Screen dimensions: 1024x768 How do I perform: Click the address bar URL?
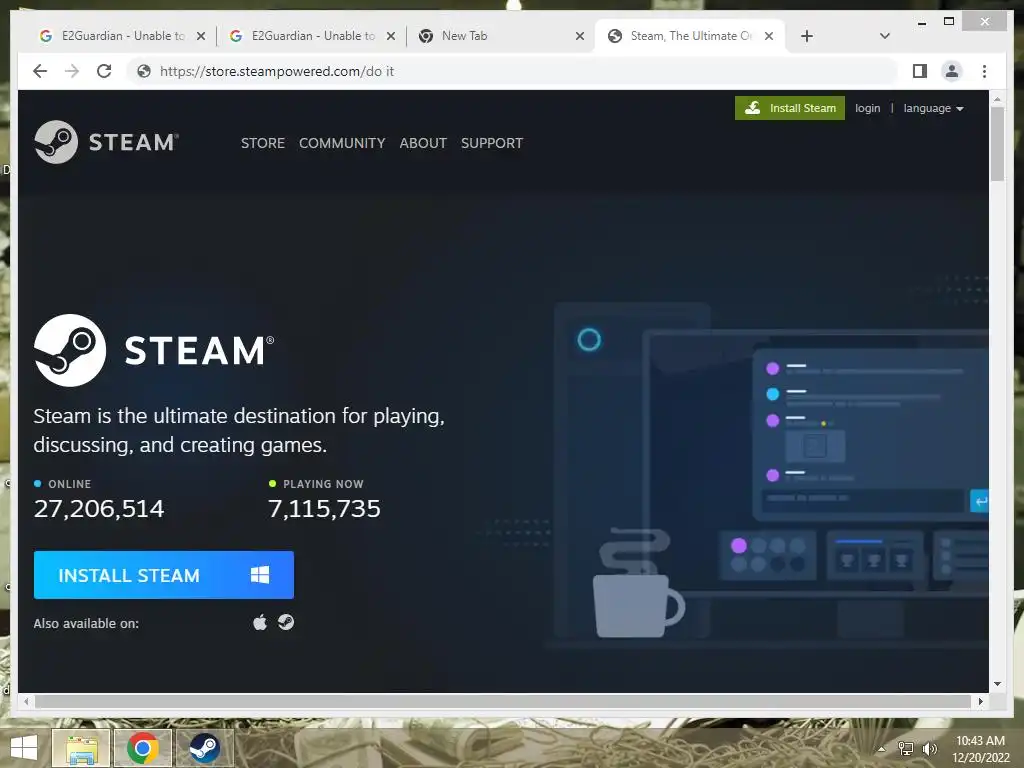(x=277, y=71)
